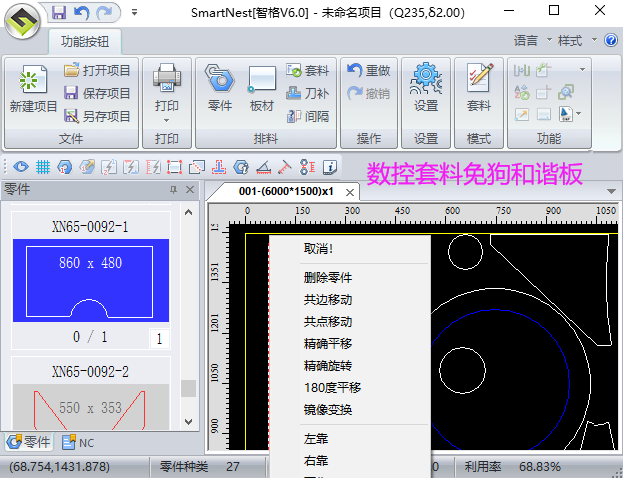Screen dimensions: 623x478
Task: Click the lightning icon with red top bar
Action: tap(131, 167)
